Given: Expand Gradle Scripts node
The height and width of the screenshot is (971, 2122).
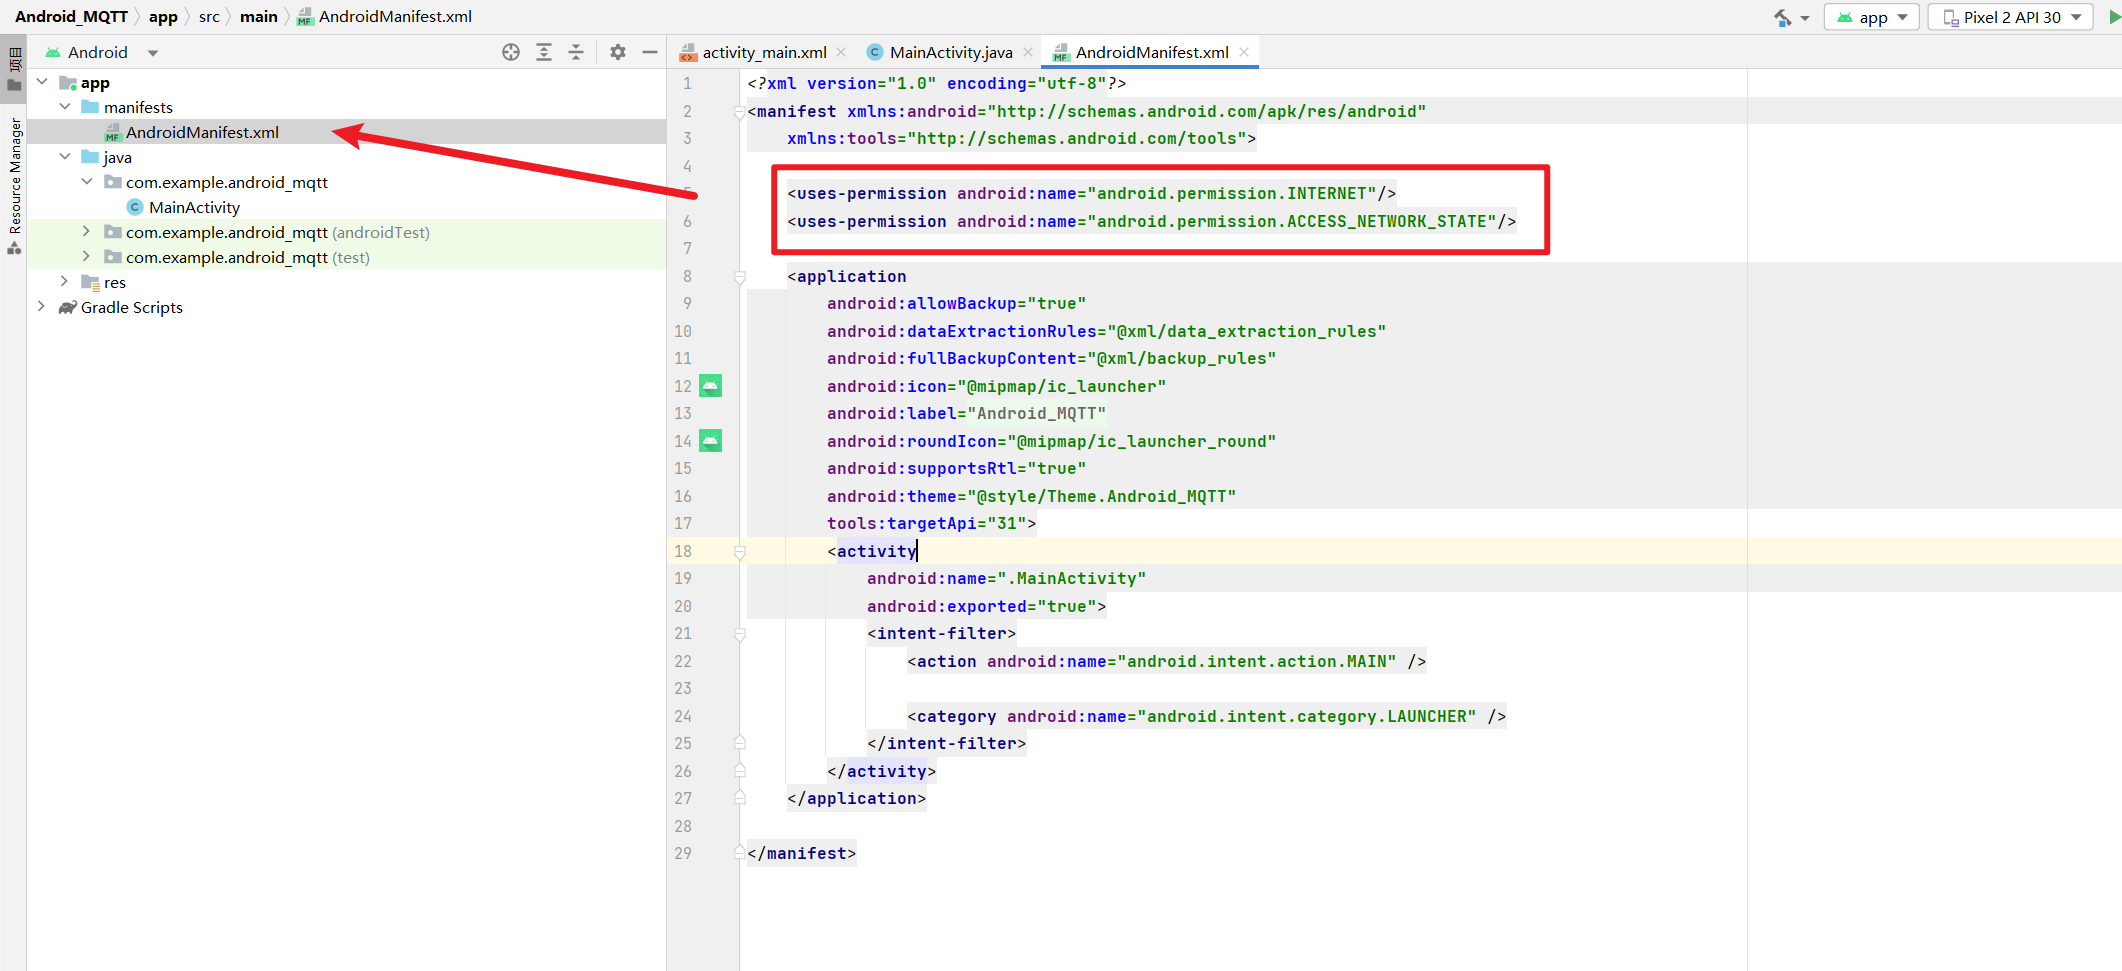Looking at the screenshot, I should pyautogui.click(x=42, y=307).
